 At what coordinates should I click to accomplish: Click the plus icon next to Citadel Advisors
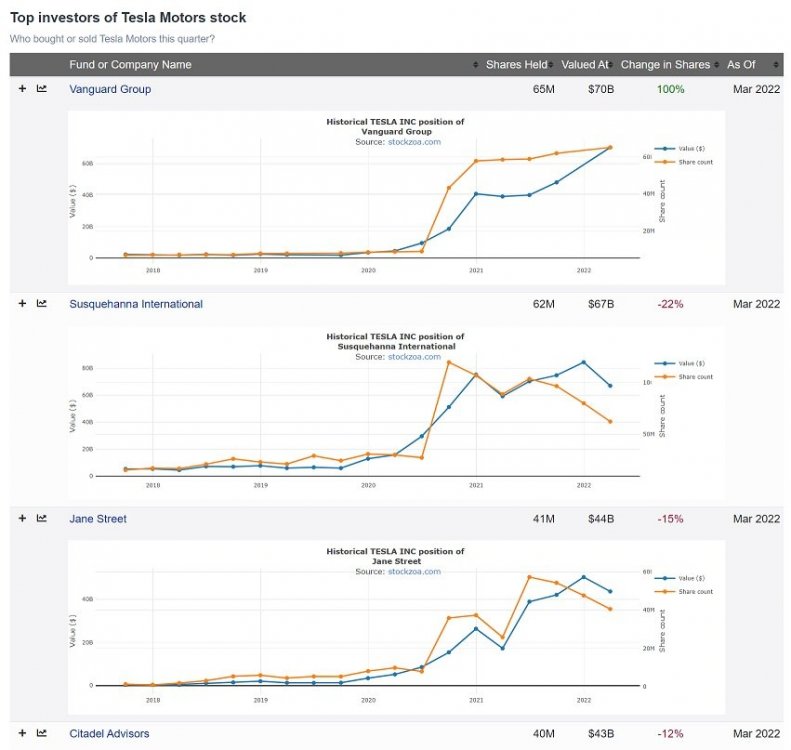point(22,733)
